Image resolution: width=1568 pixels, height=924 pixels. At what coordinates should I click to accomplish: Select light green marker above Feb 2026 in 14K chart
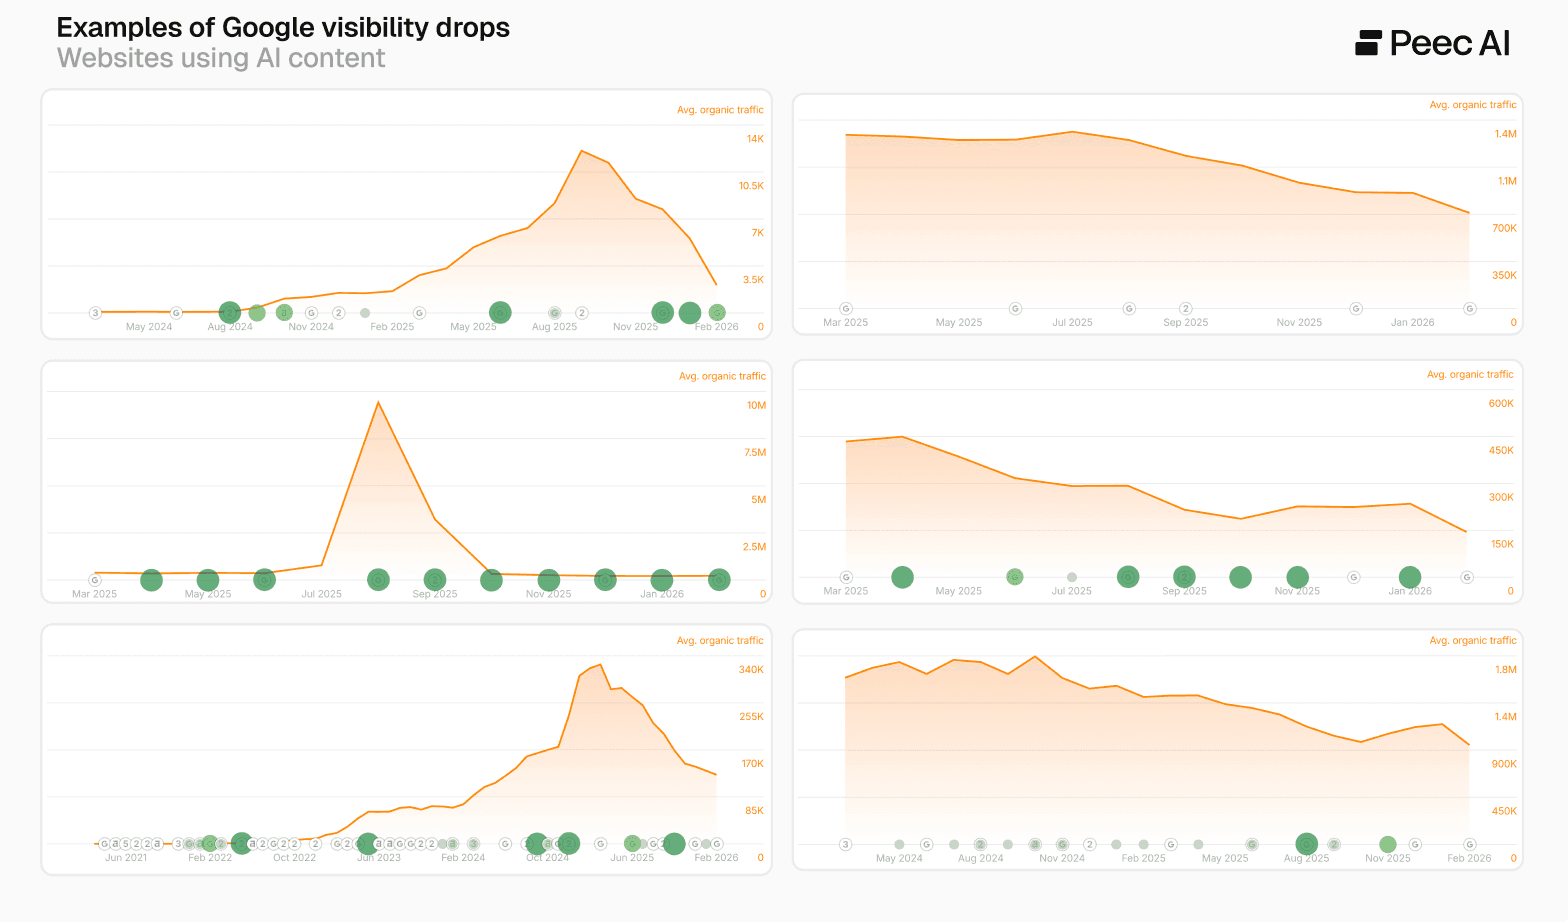tap(717, 313)
